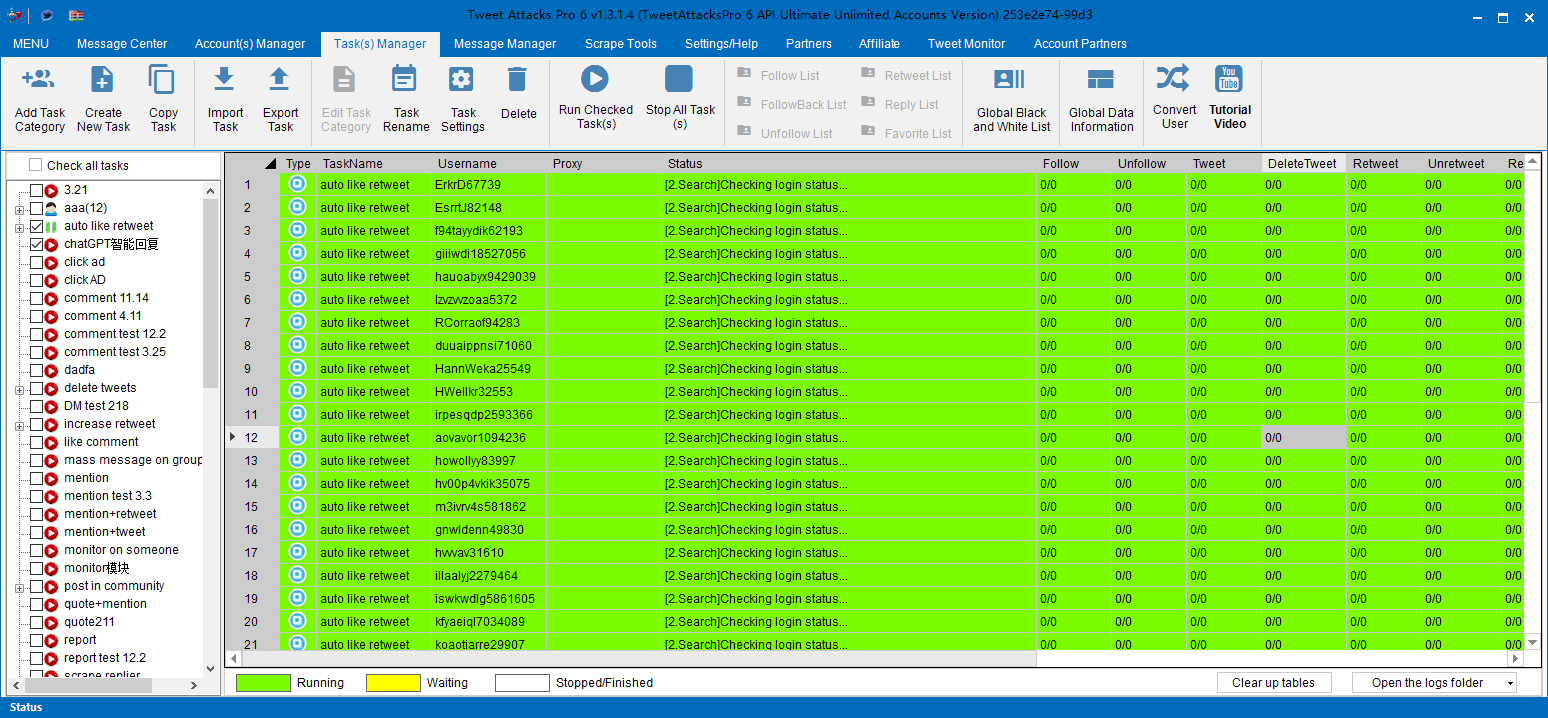Viewport: 1548px width, 718px height.
Task: Click the Status column header
Action: pos(849,164)
